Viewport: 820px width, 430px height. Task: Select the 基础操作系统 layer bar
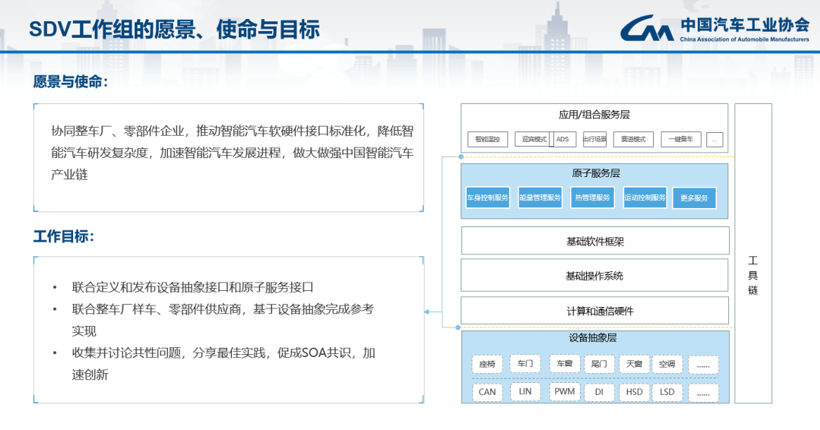point(594,276)
